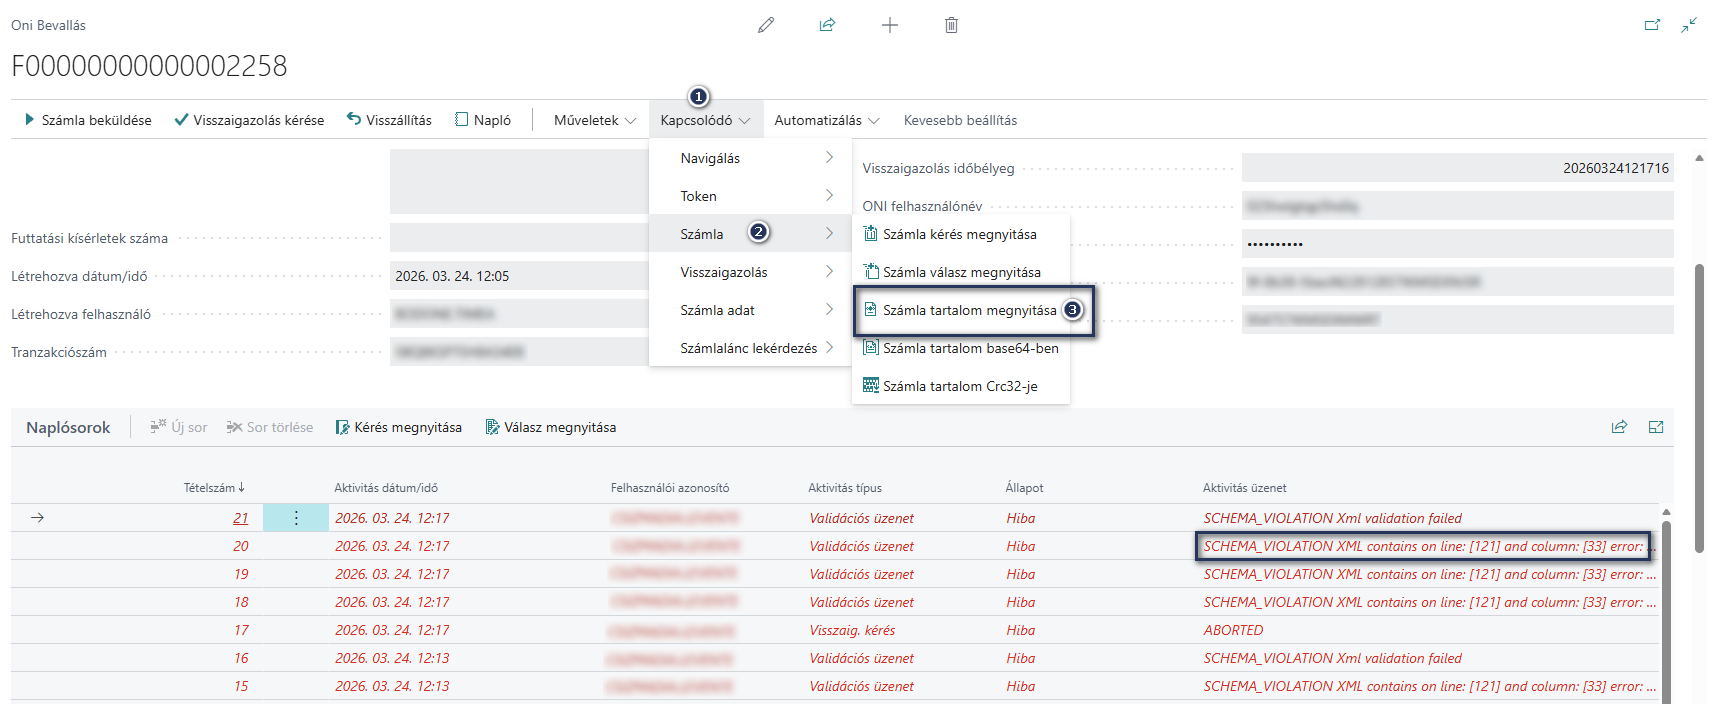This screenshot has width=1721, height=704.
Task: Click Sor törlése in Naplósorok
Action: pyautogui.click(x=270, y=427)
